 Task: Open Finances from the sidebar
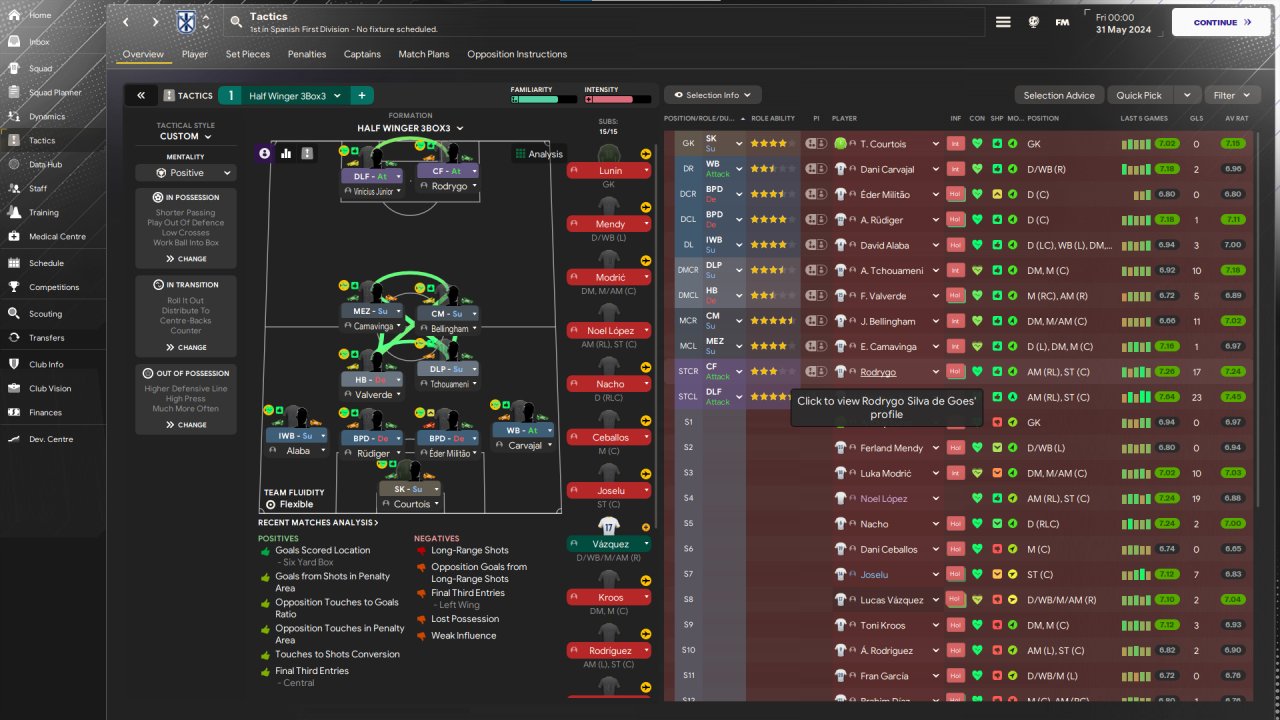coord(45,412)
